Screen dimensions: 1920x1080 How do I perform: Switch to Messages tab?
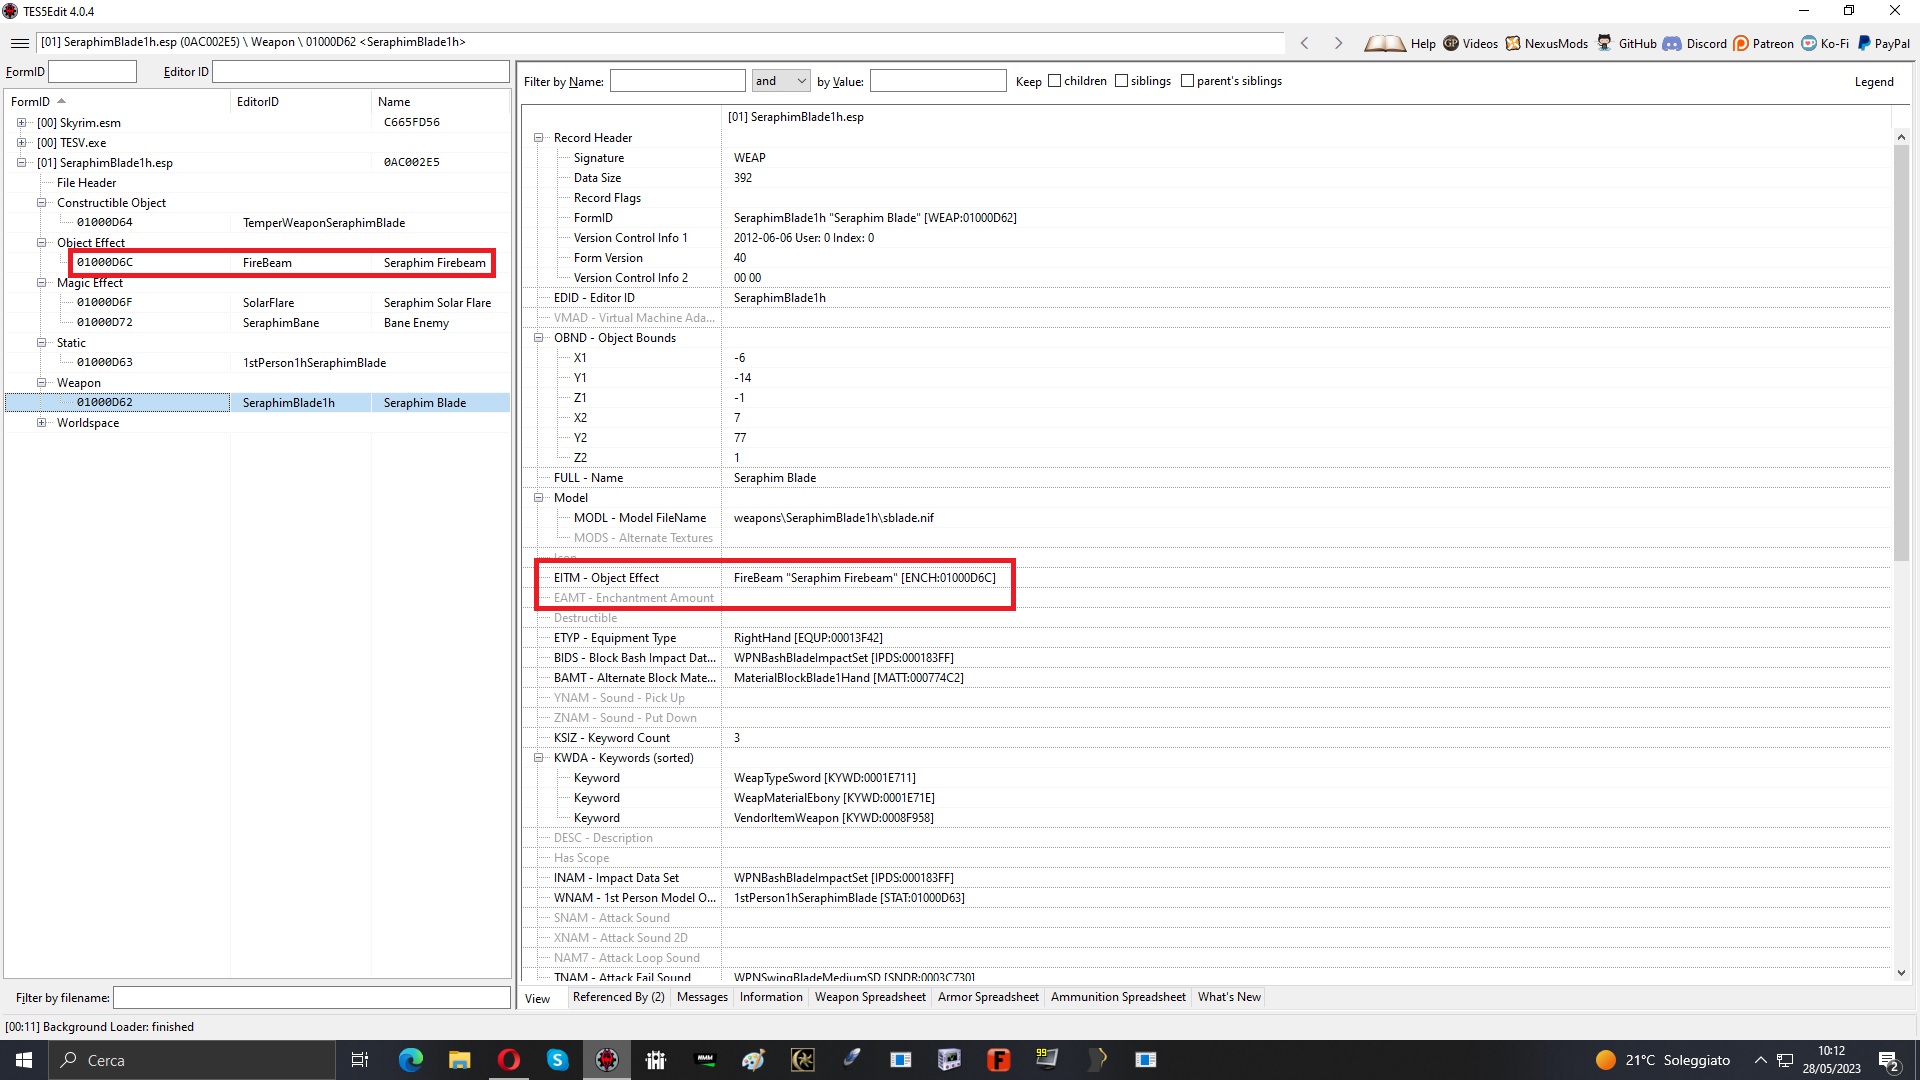[702, 997]
